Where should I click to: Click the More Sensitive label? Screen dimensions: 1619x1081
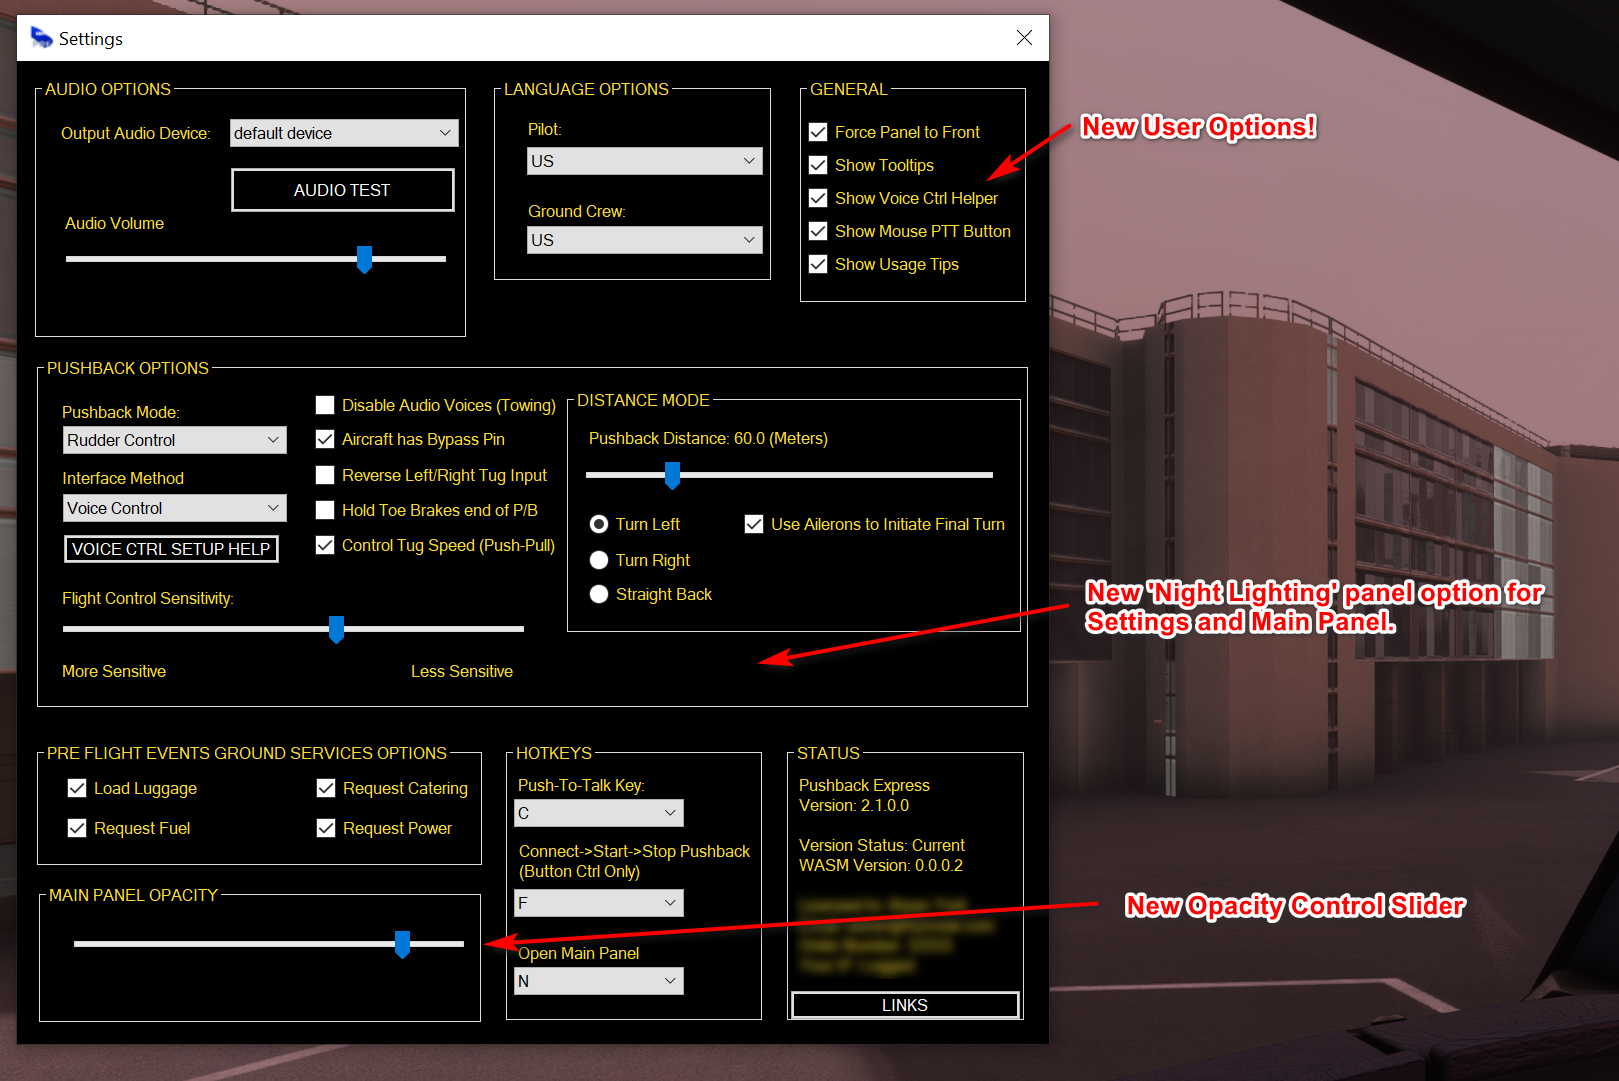[114, 671]
